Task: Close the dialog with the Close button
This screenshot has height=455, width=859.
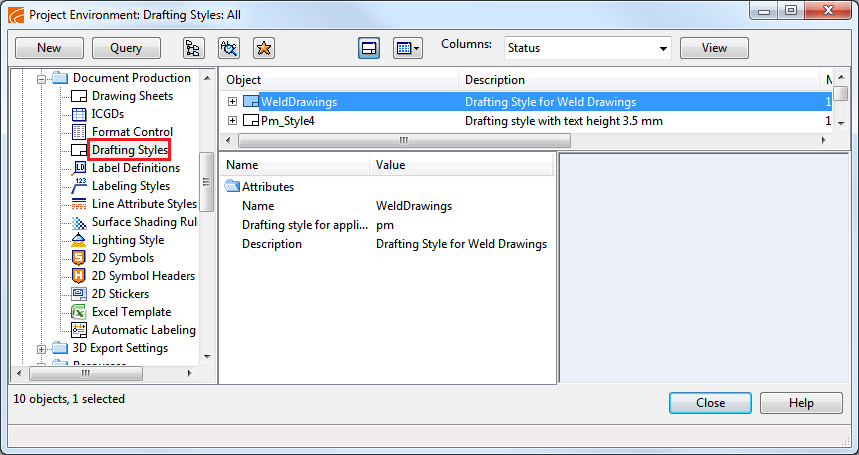Action: pyautogui.click(x=710, y=403)
